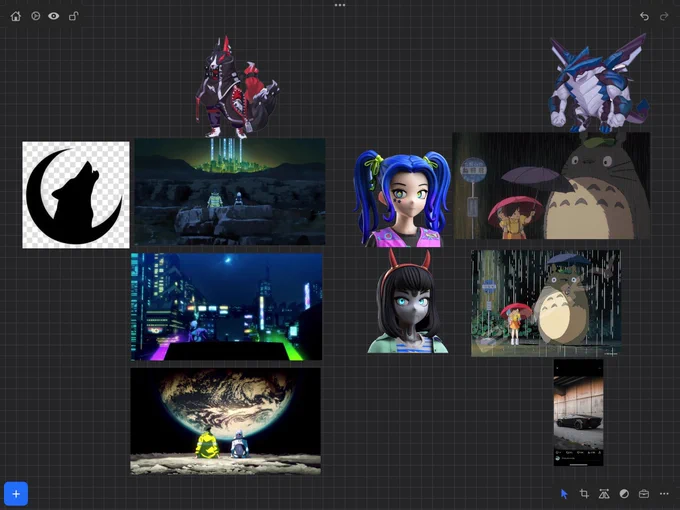
Task: Select the pointer arrow tool
Action: (x=564, y=494)
